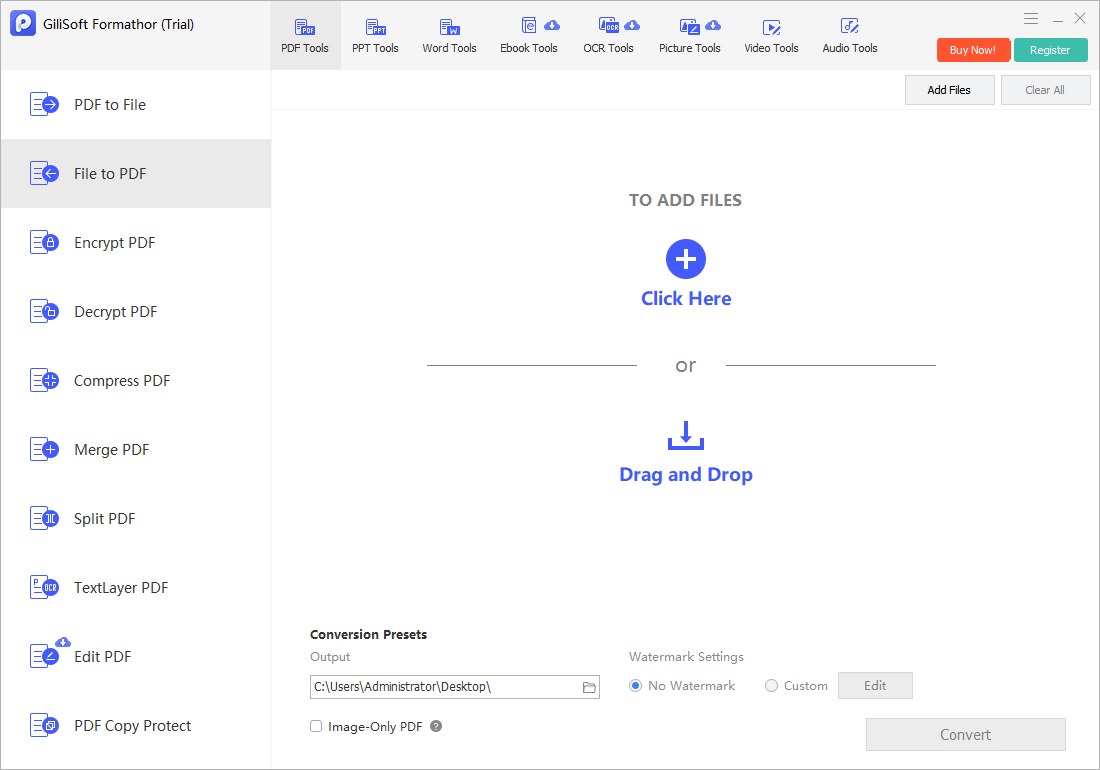Click the TextLayer PDF OCR icon
Screen dimensions: 1100x770
point(44,588)
